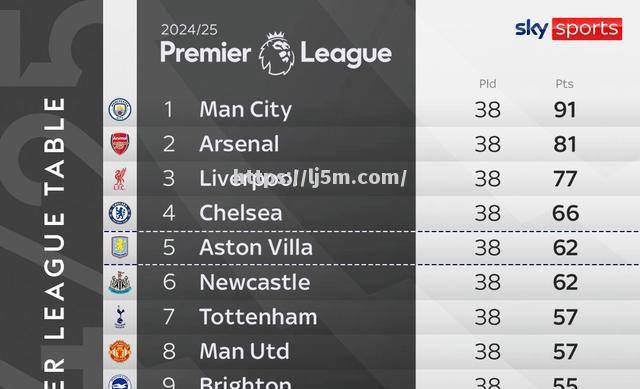
Task: Select the Arsenal team name
Action: click(239, 144)
